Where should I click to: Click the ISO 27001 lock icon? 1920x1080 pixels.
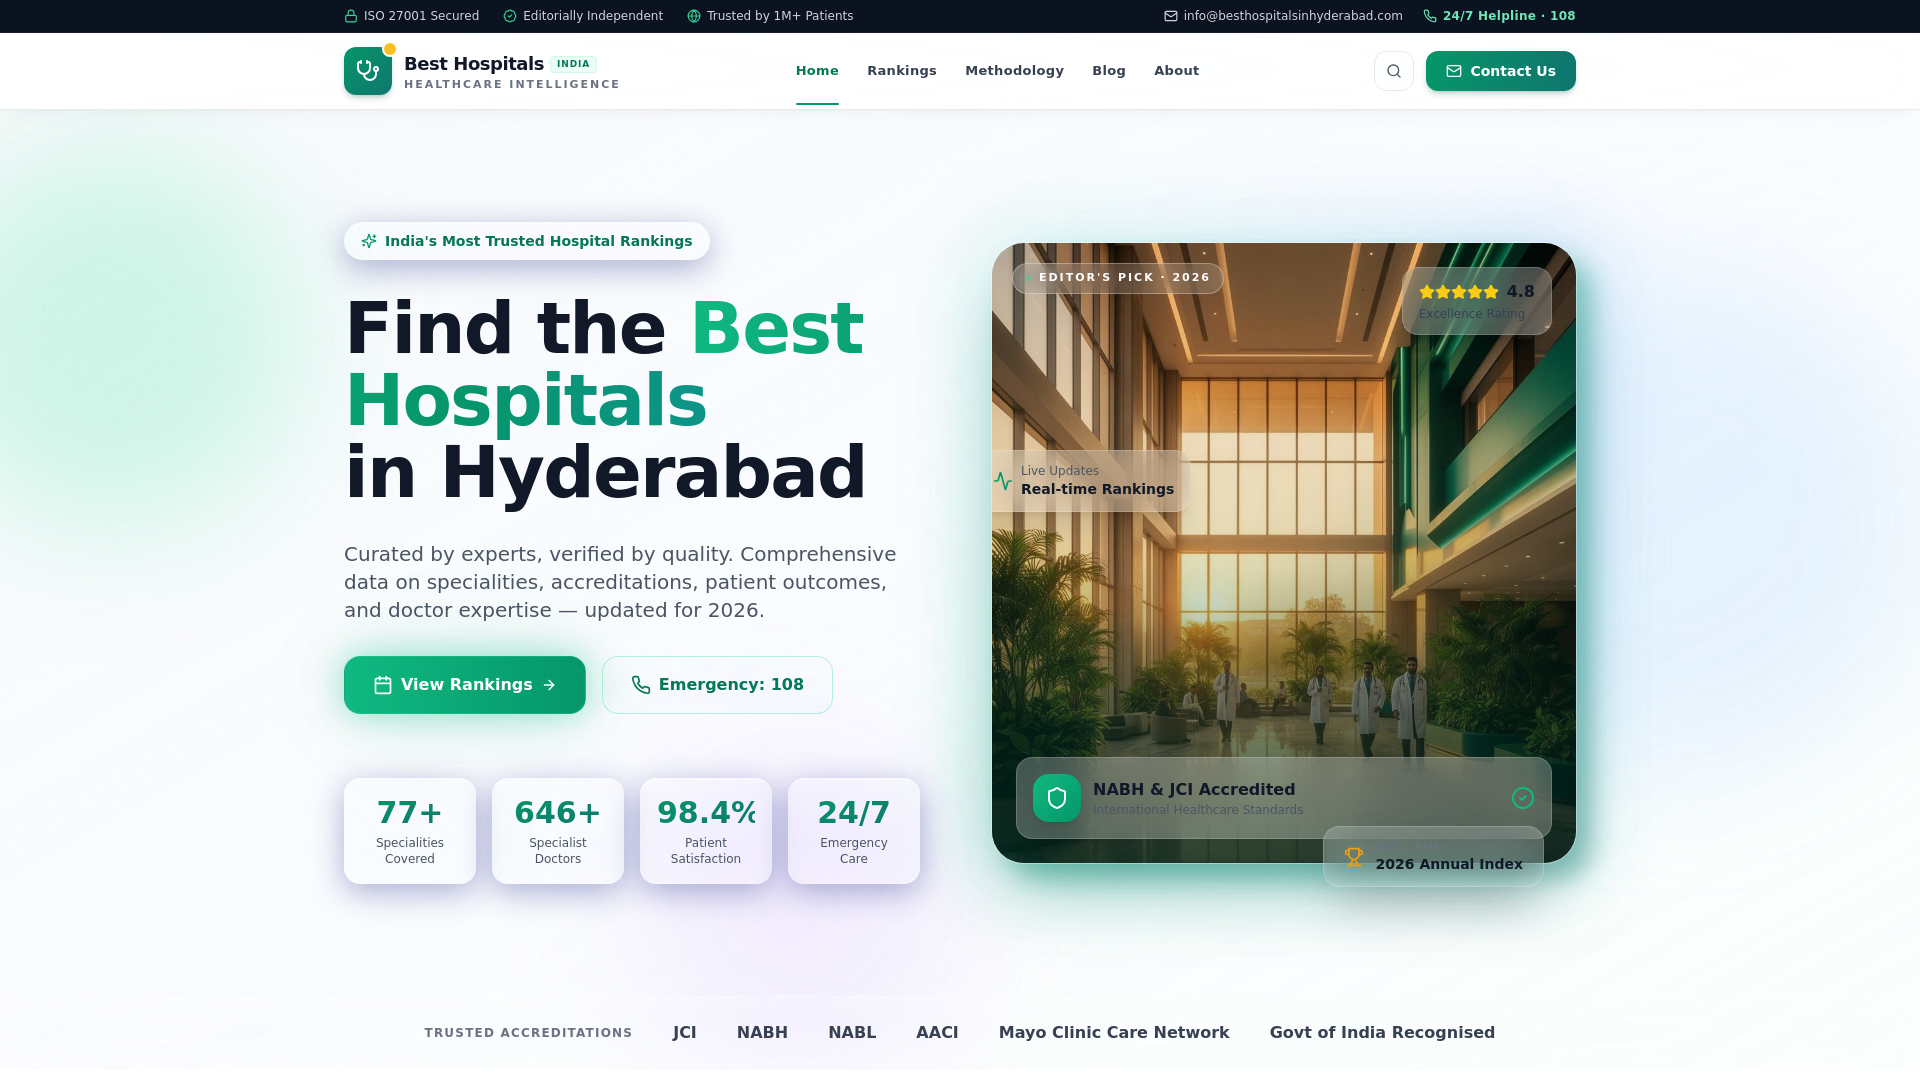pos(351,16)
